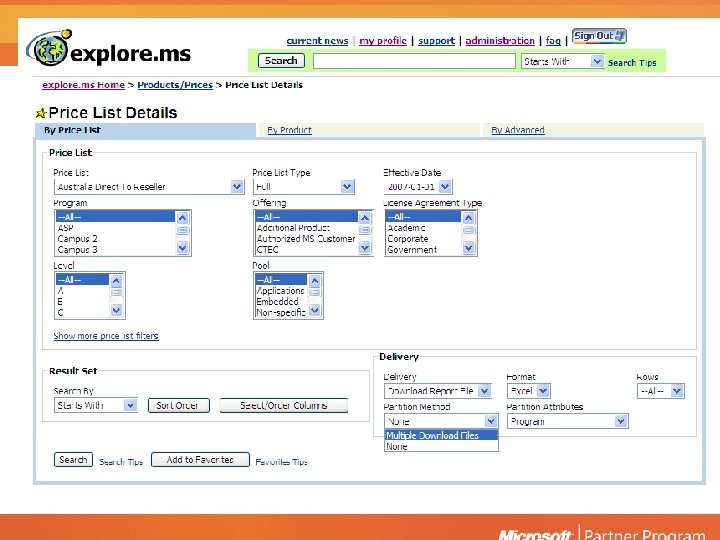Click Show more price list filters
Image resolution: width=720 pixels, height=540 pixels.
click(x=106, y=336)
